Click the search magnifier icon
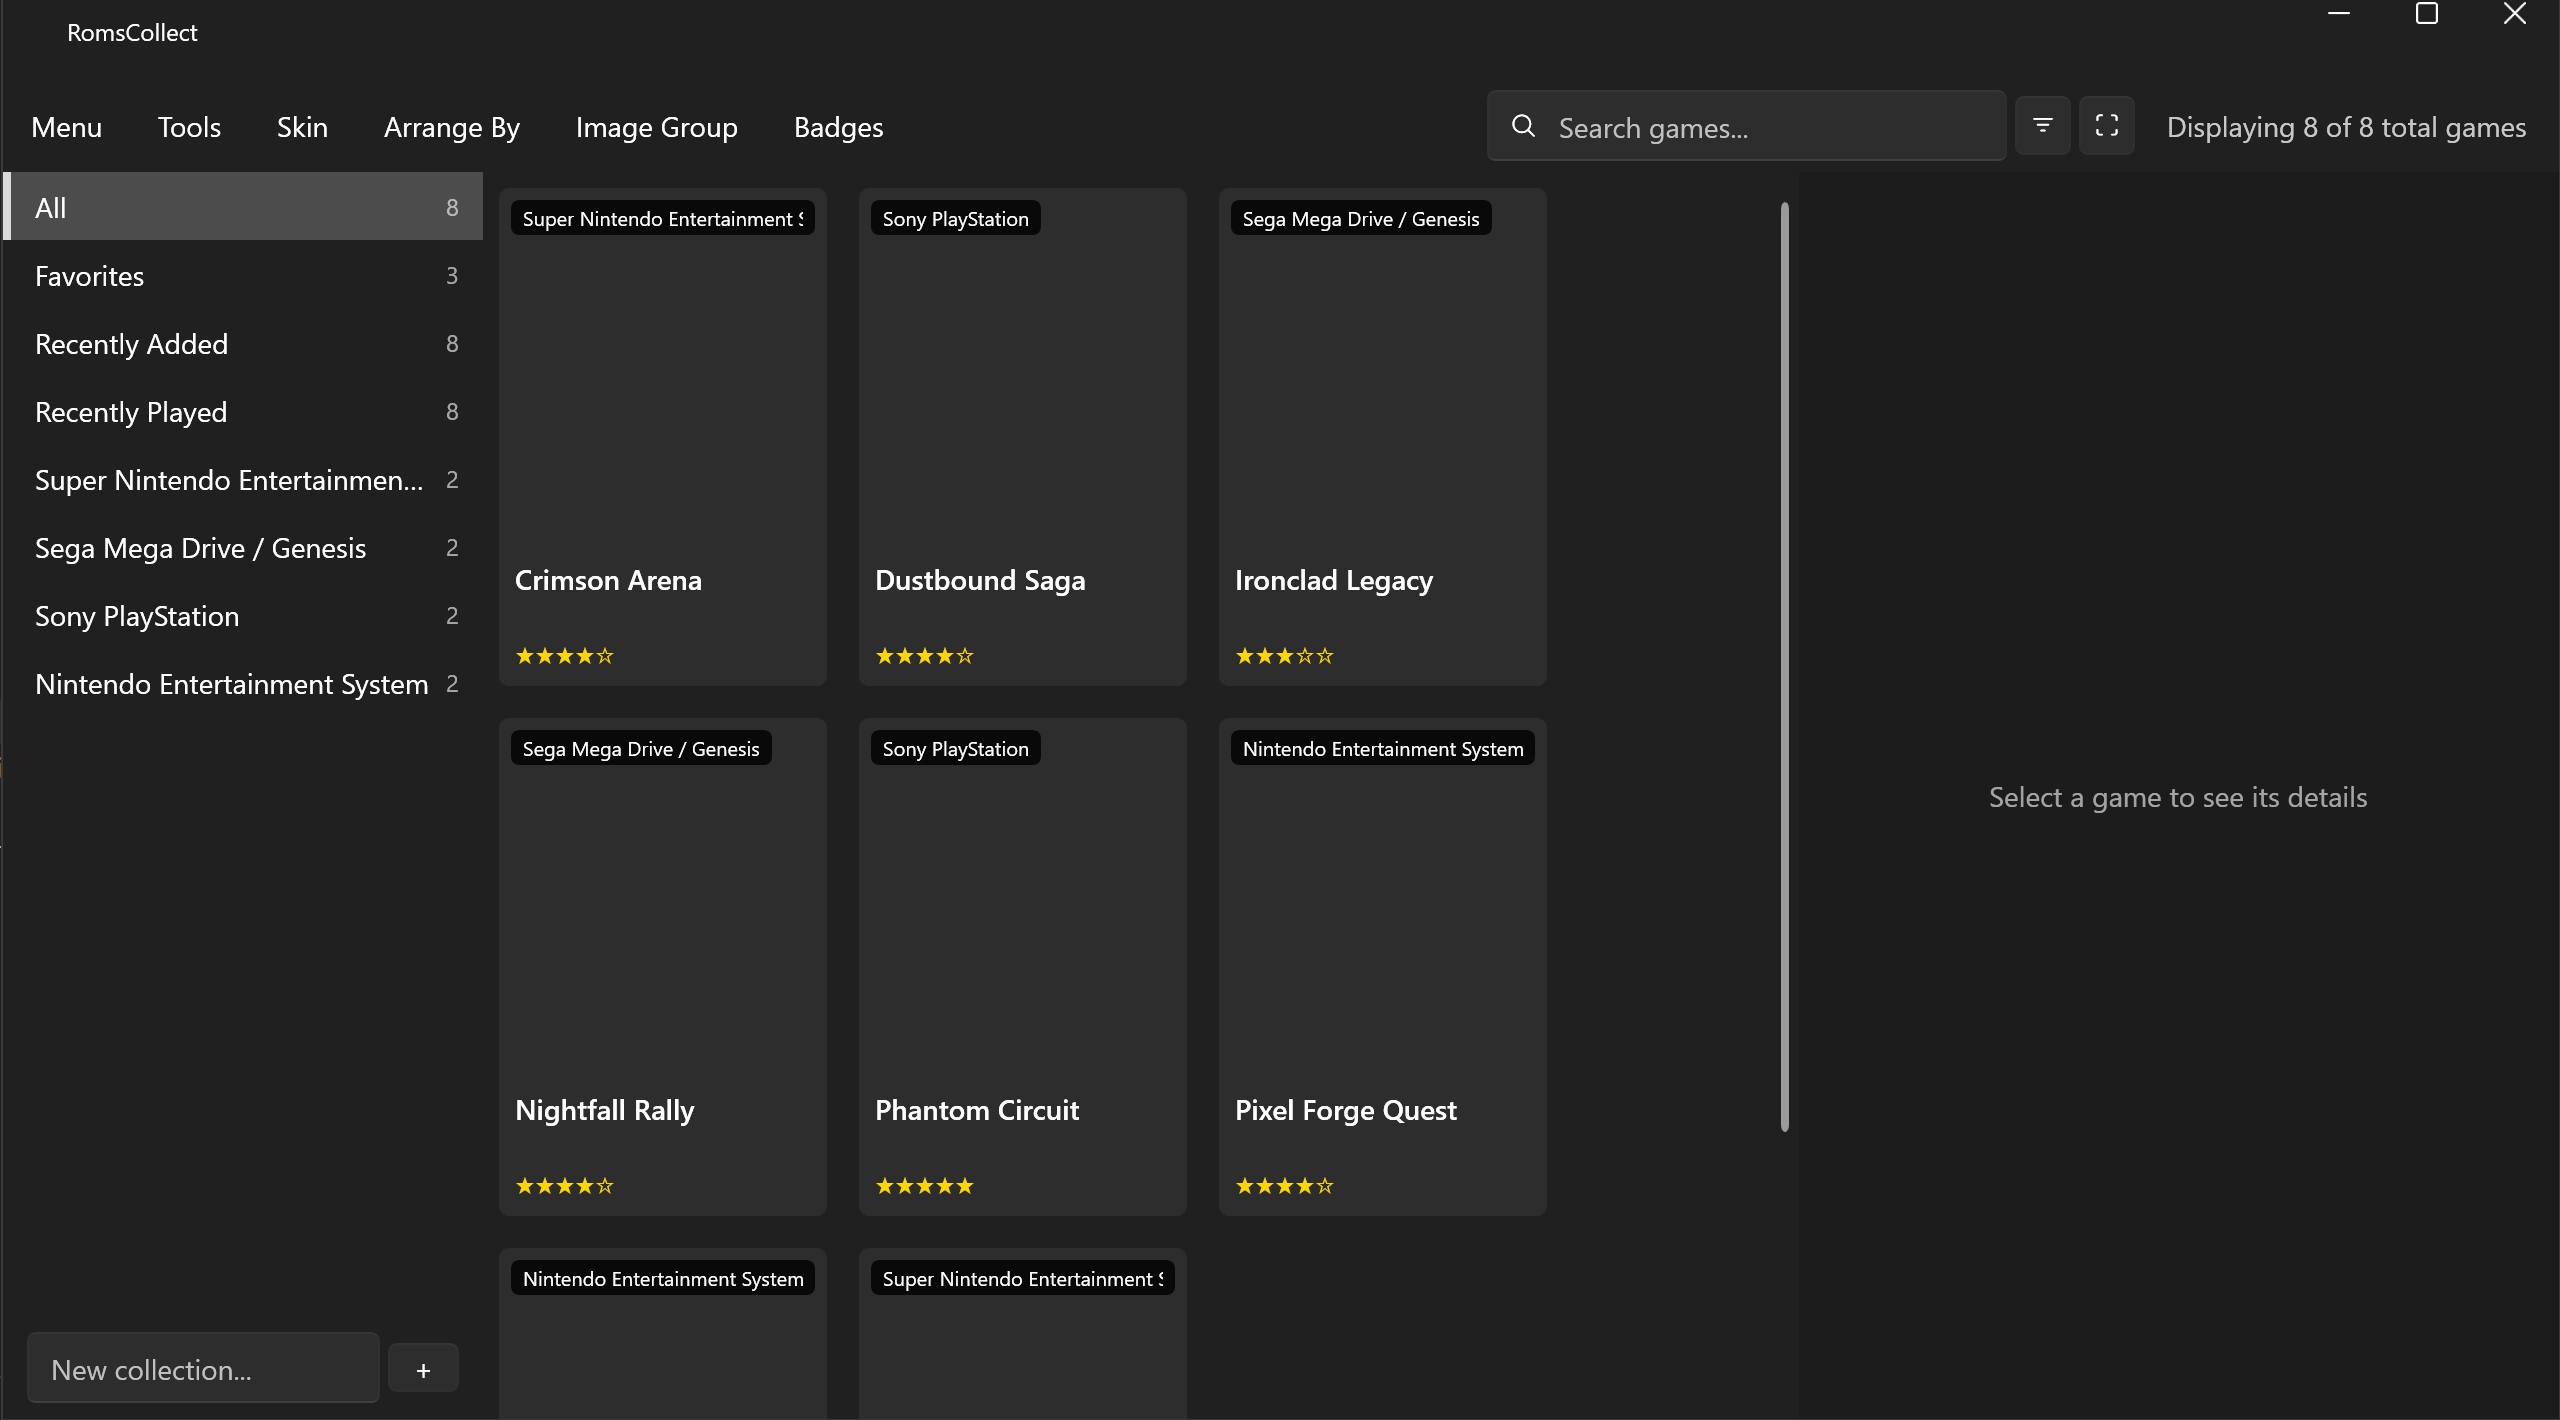 [x=1523, y=126]
